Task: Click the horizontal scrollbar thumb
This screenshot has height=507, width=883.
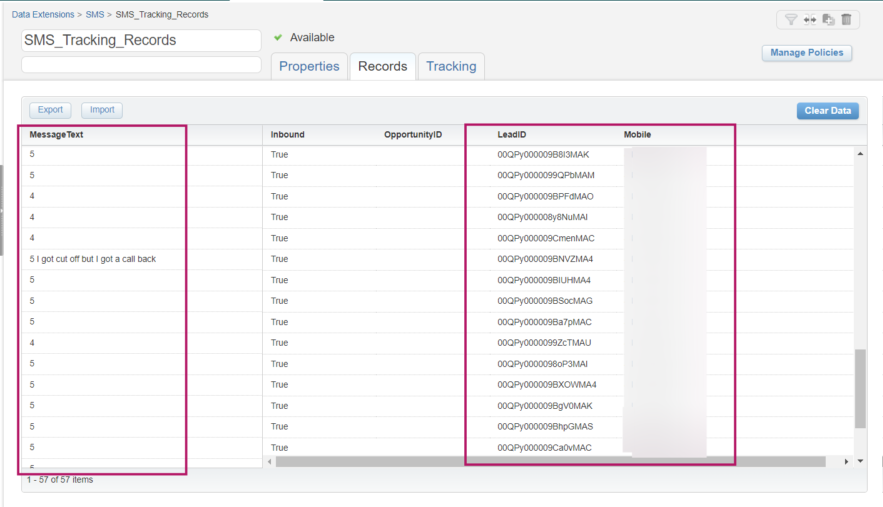Action: (x=551, y=461)
